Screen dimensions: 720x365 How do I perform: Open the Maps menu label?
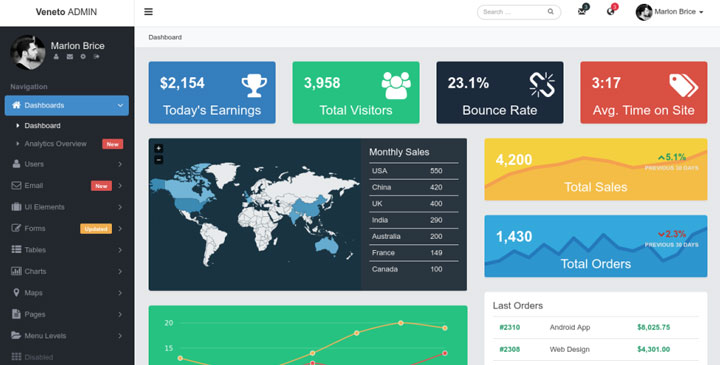point(33,292)
